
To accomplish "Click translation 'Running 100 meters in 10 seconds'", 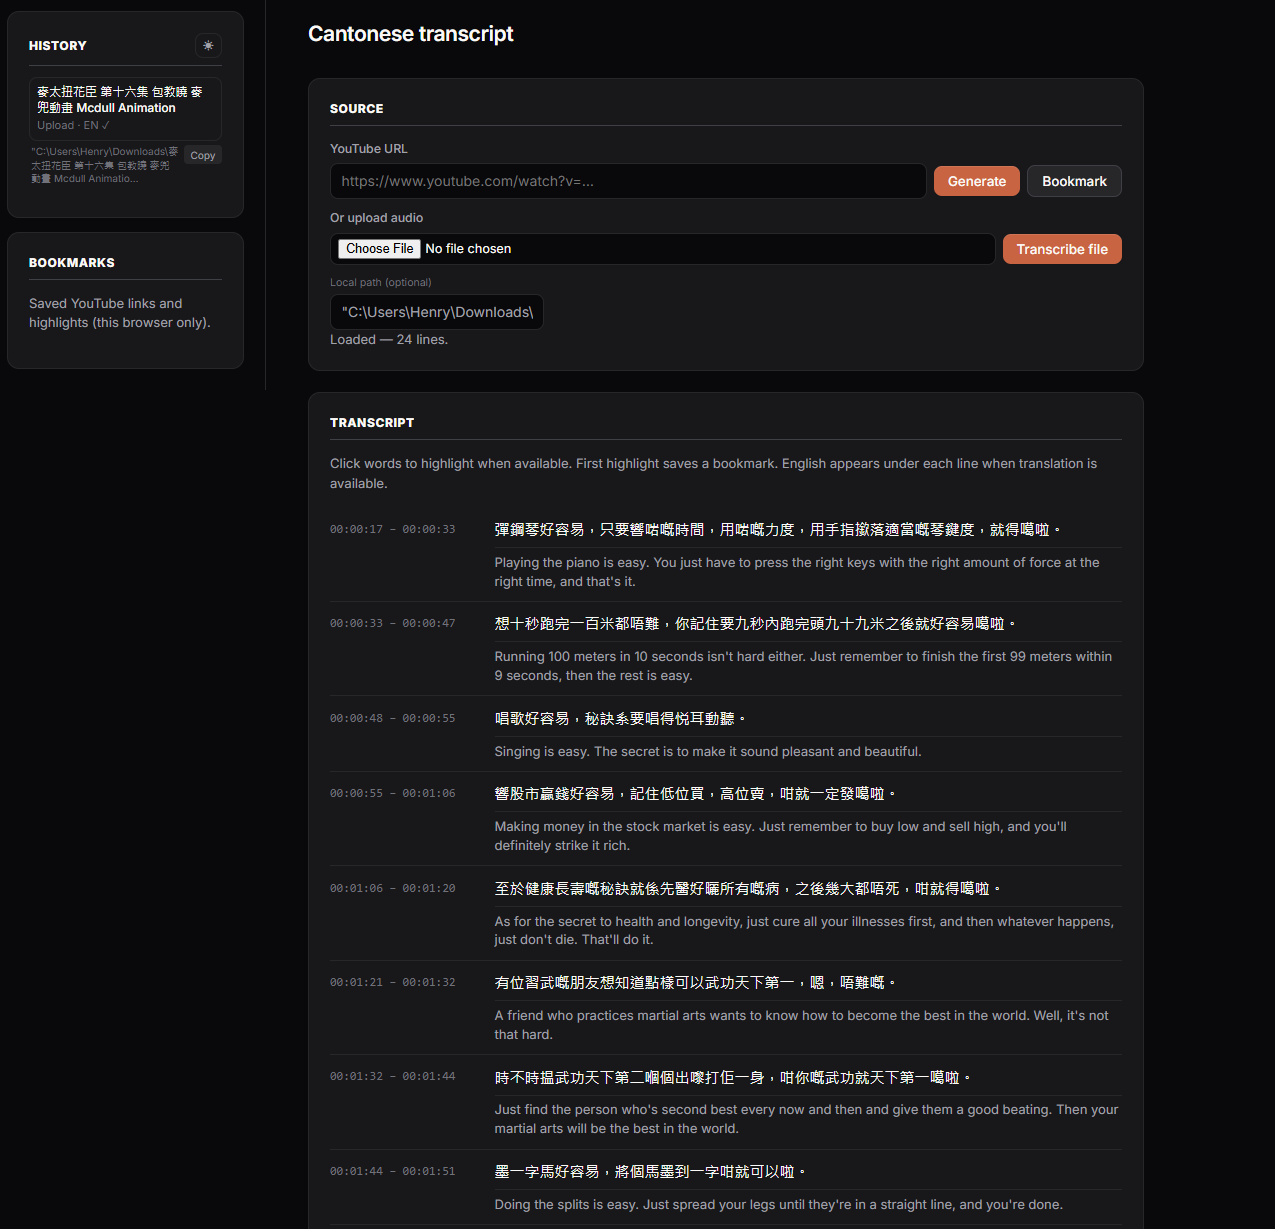I will pos(803,666).
